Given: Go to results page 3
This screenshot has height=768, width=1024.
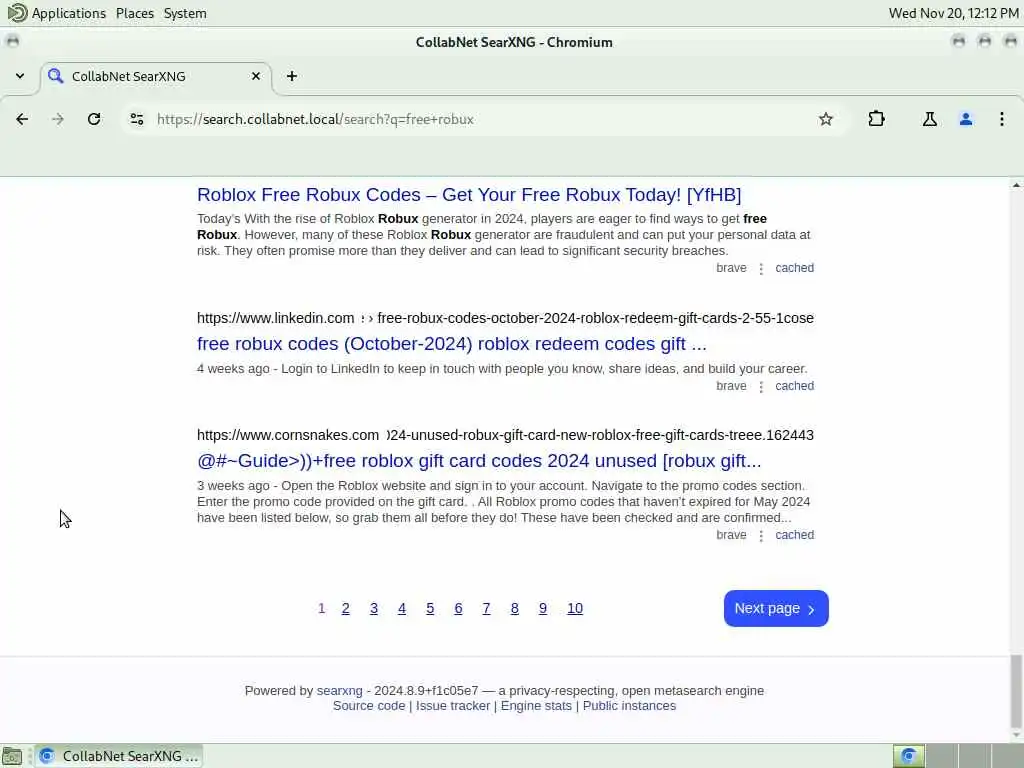Looking at the screenshot, I should 374,608.
